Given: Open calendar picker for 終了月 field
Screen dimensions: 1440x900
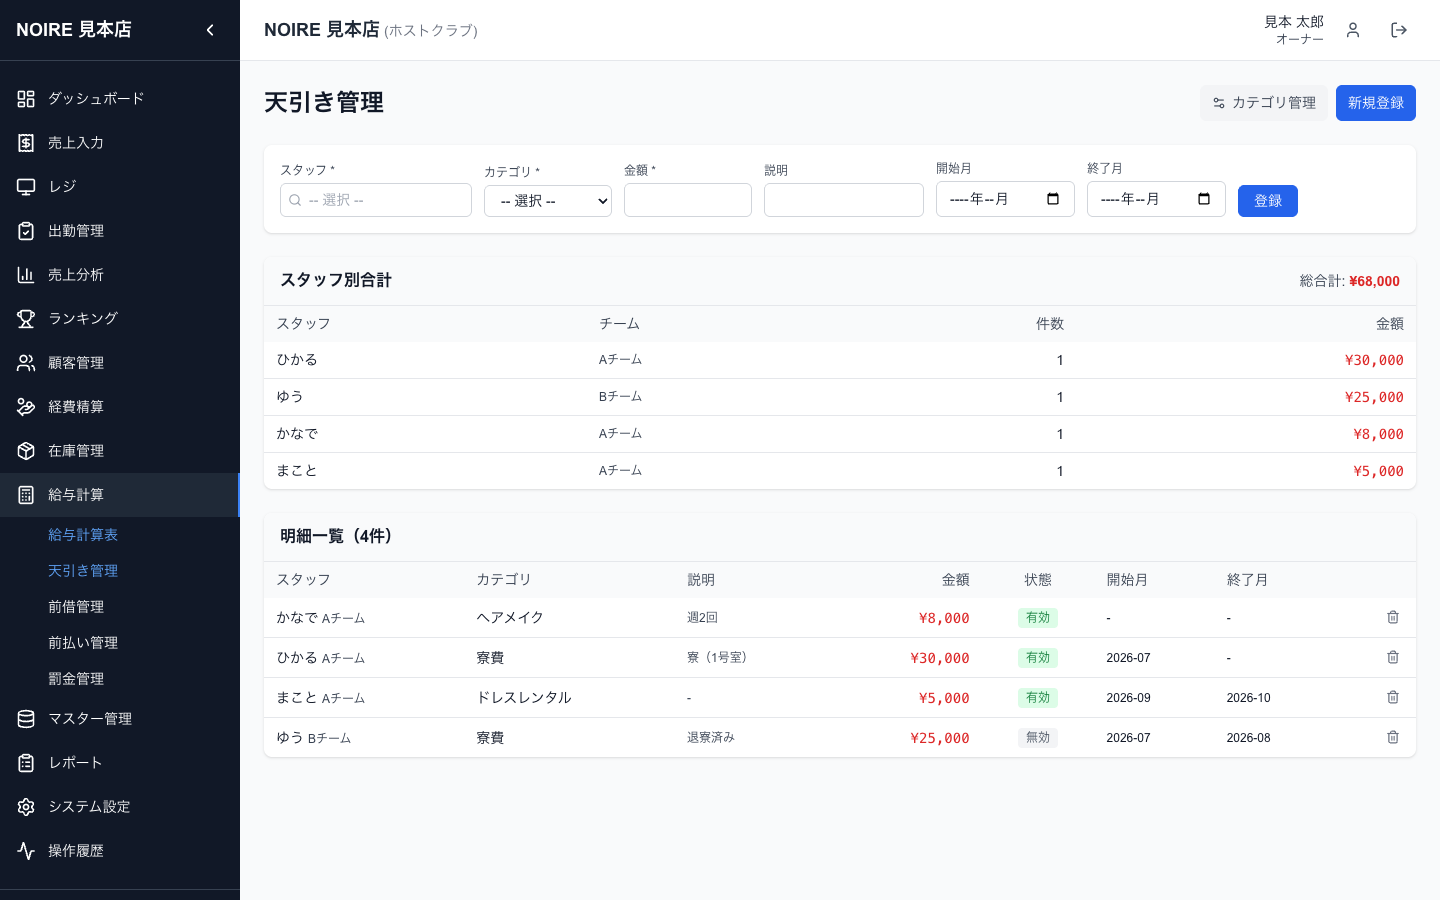Looking at the screenshot, I should click(1204, 199).
